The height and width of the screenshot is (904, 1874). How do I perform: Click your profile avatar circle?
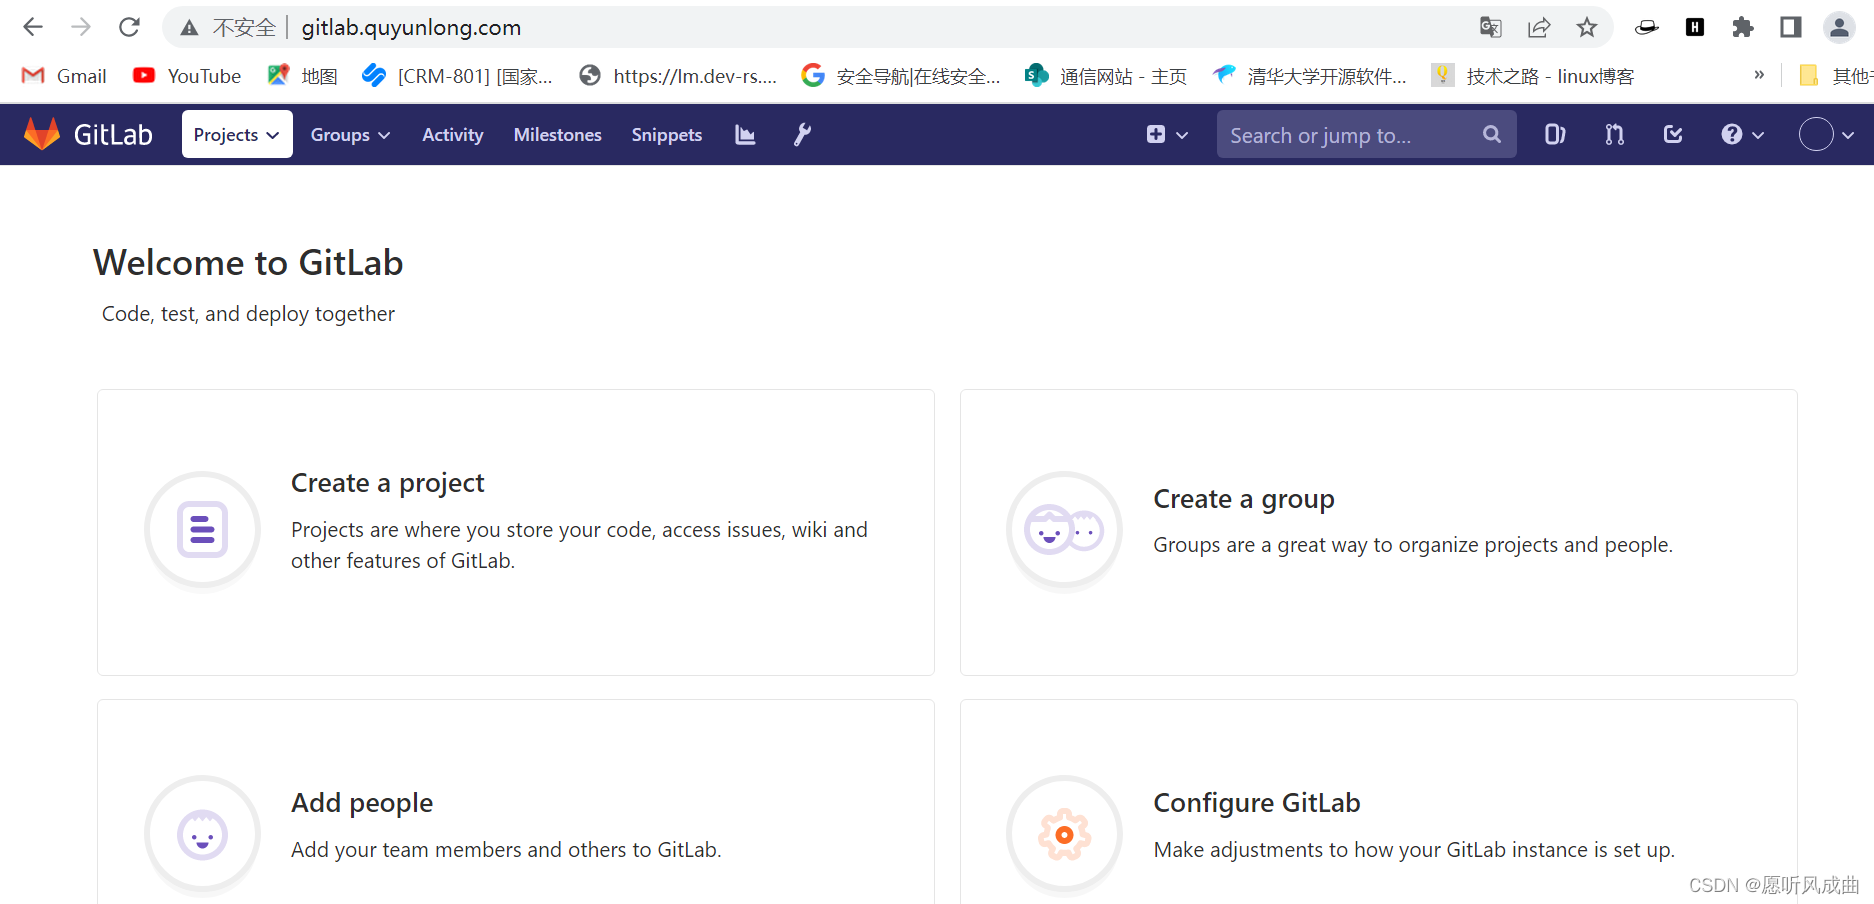coord(1817,134)
